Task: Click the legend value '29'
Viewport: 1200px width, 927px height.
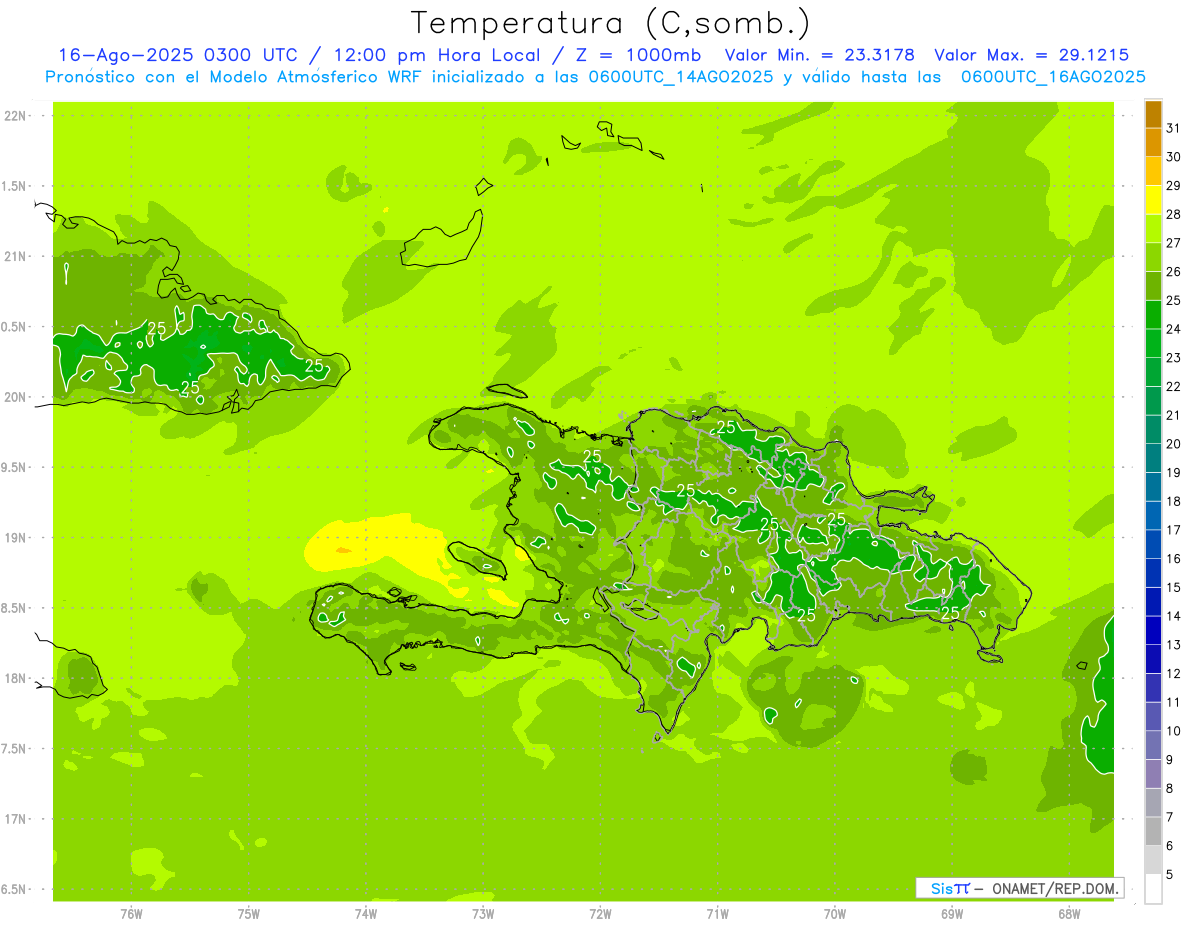Action: pos(1174,185)
